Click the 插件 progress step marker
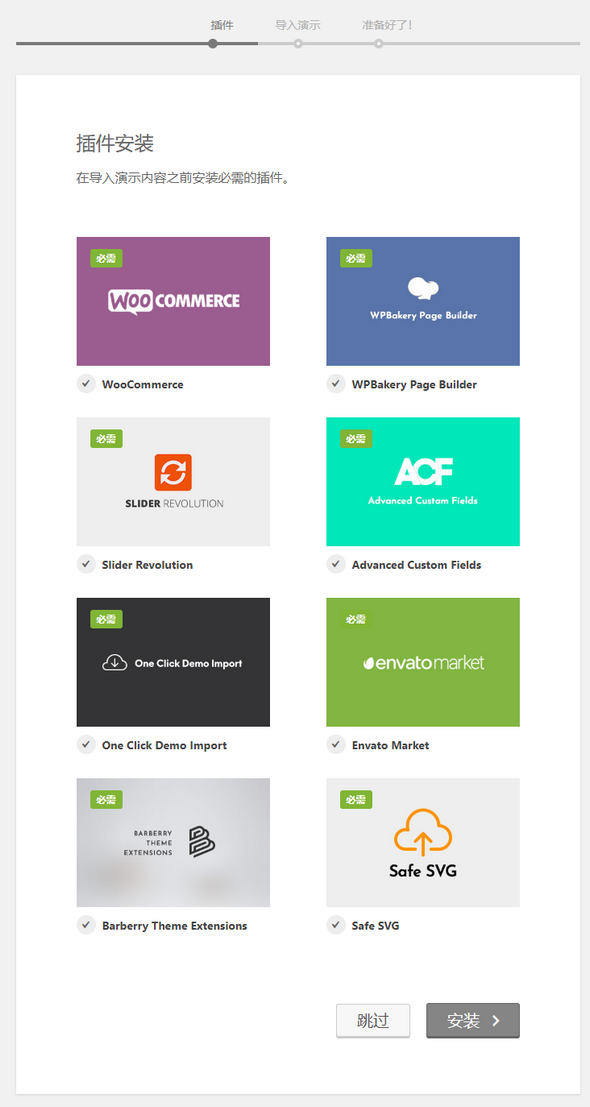 click(x=213, y=44)
